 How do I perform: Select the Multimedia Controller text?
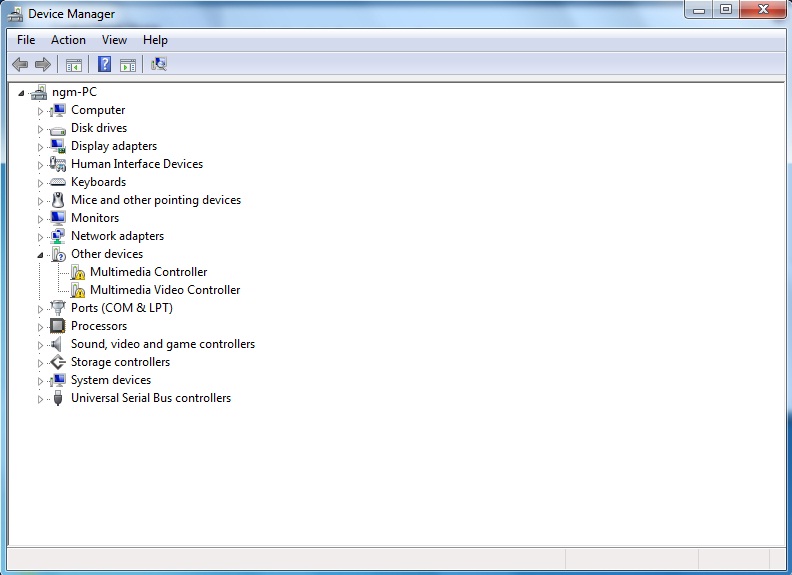click(x=148, y=272)
